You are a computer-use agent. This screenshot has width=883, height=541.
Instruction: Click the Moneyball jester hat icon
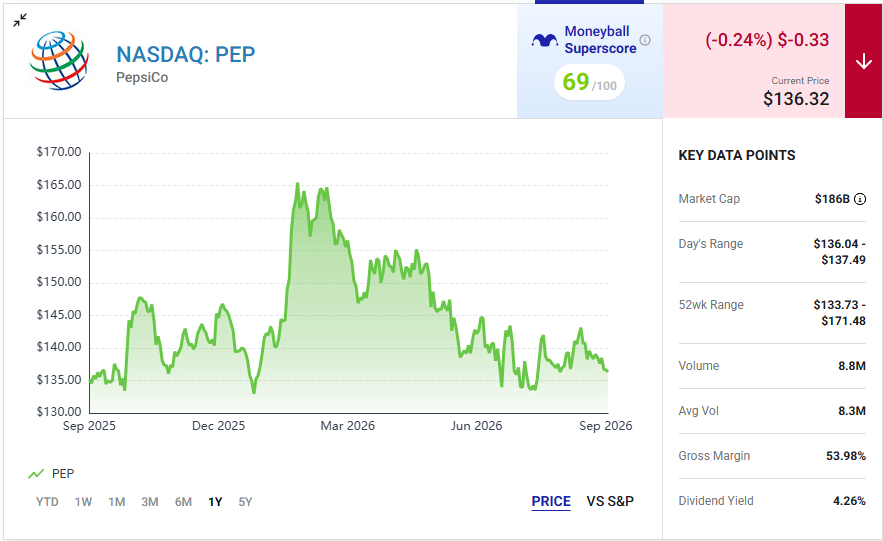pos(545,40)
